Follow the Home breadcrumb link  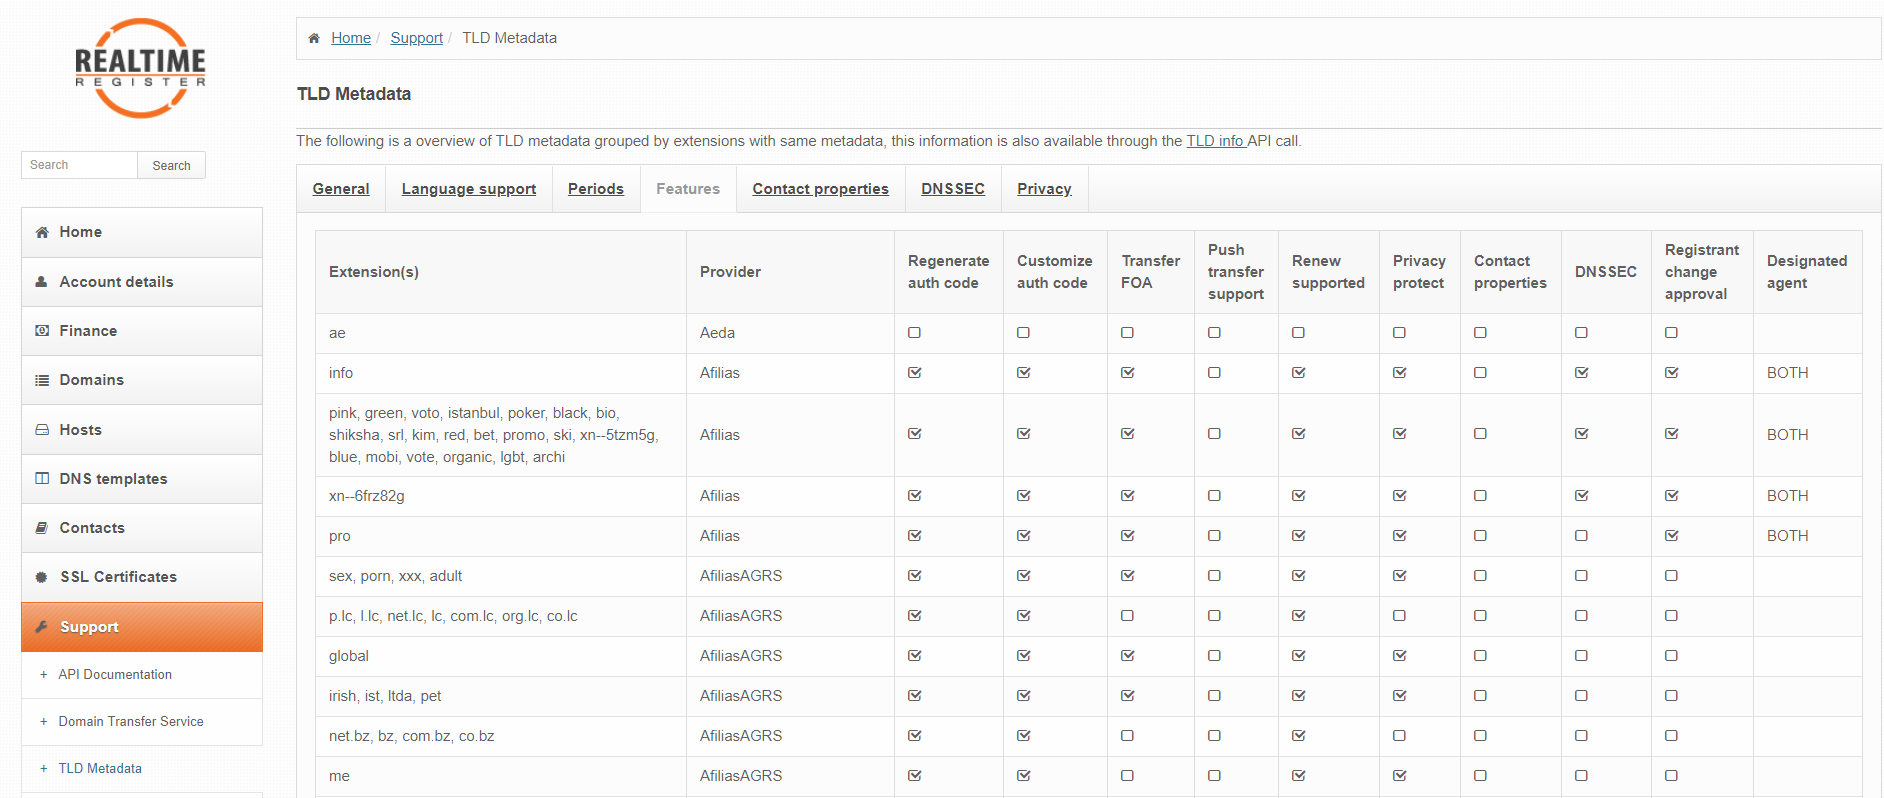[351, 38]
